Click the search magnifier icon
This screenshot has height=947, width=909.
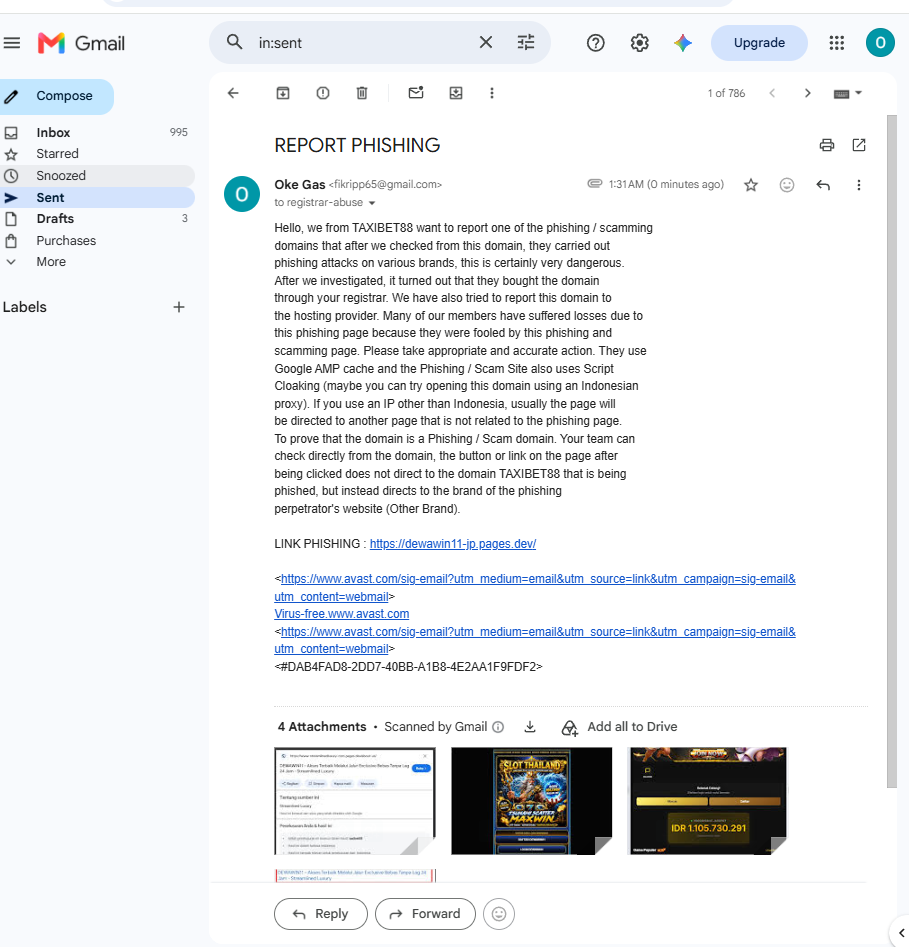click(234, 42)
